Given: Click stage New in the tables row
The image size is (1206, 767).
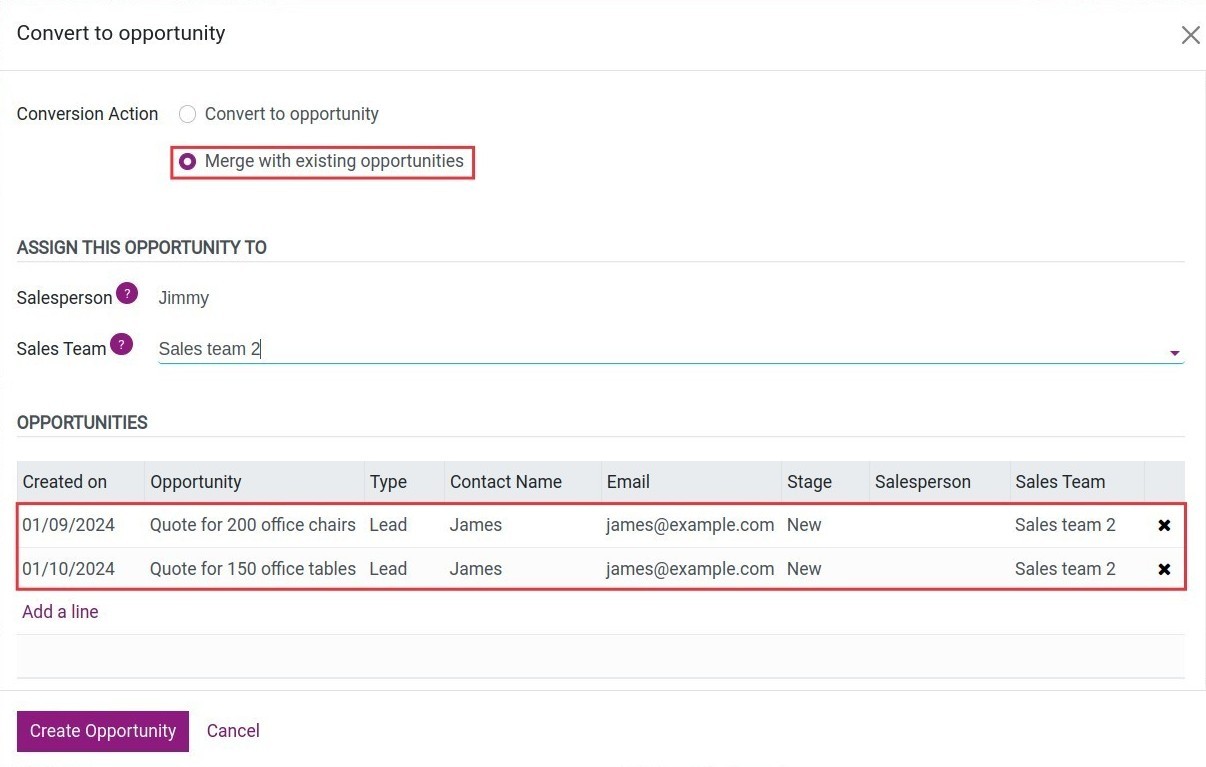Looking at the screenshot, I should click(x=804, y=569).
